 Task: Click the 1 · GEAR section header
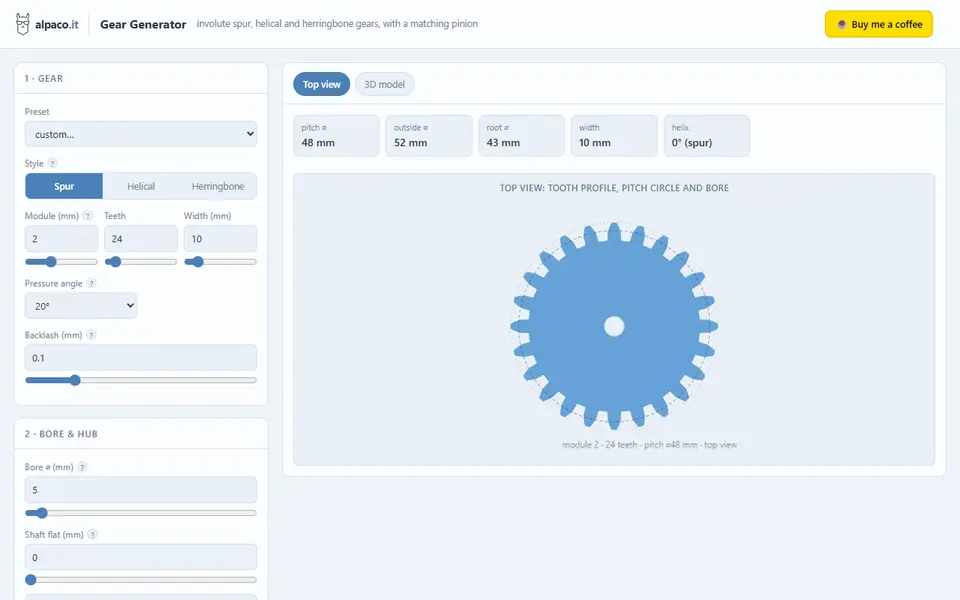pos(43,78)
